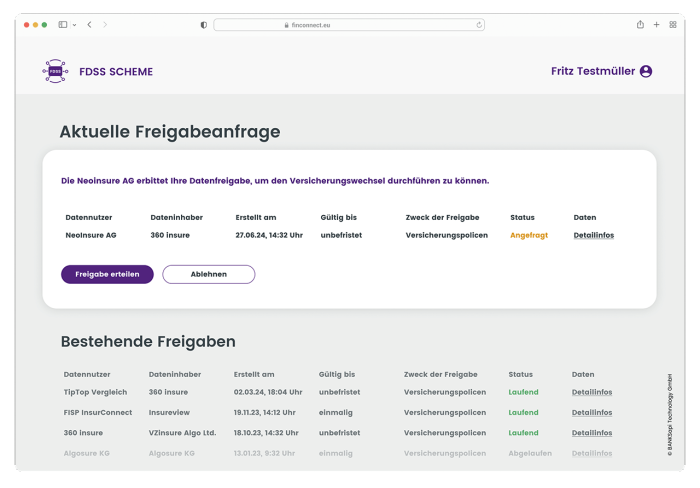Click the FDSS SCHEME title text
Viewport: 700px width, 488px height.
[x=116, y=71]
